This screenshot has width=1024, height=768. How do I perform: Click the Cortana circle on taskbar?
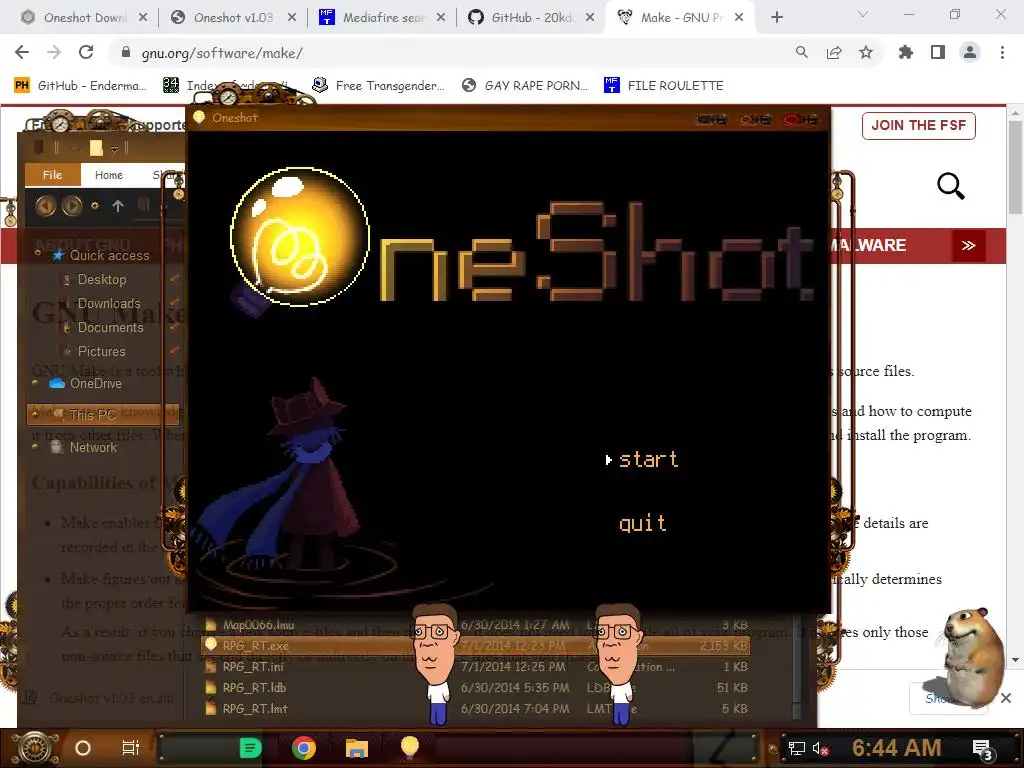(x=82, y=748)
